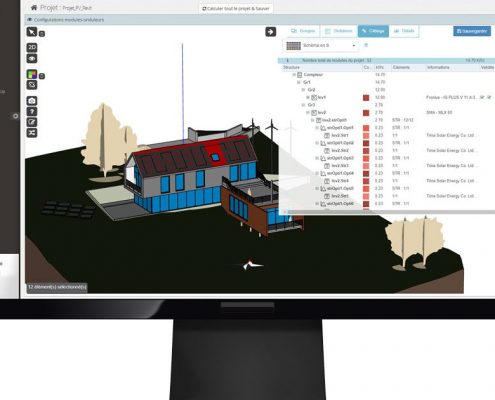Go home via house icon beside Projet

coord(34,7)
